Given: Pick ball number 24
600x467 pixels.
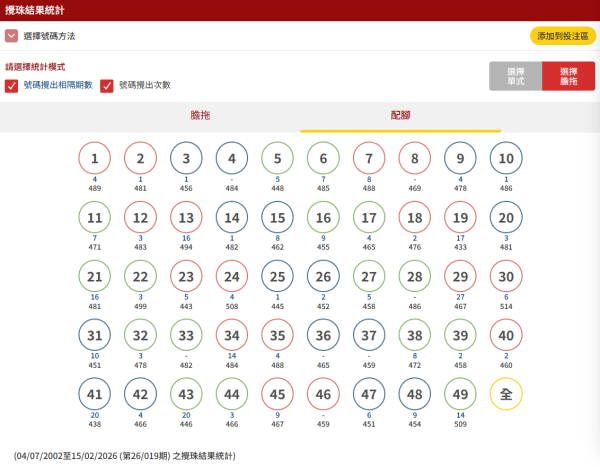Looking at the screenshot, I should 232,276.
